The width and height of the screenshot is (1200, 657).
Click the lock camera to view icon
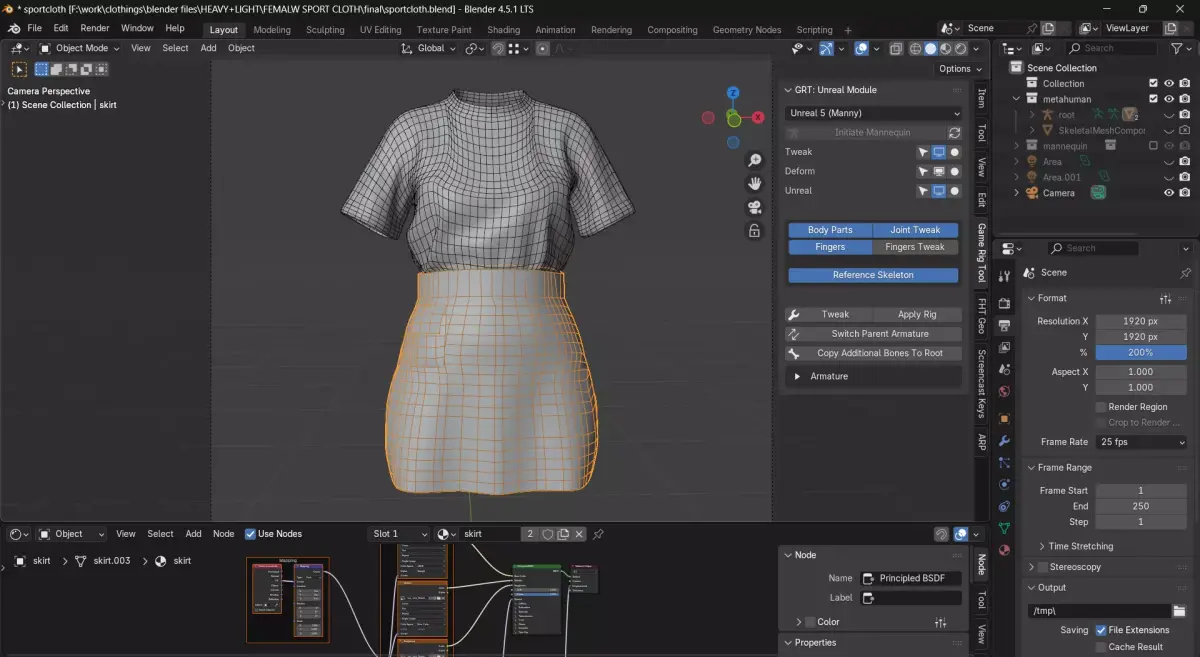click(x=755, y=231)
